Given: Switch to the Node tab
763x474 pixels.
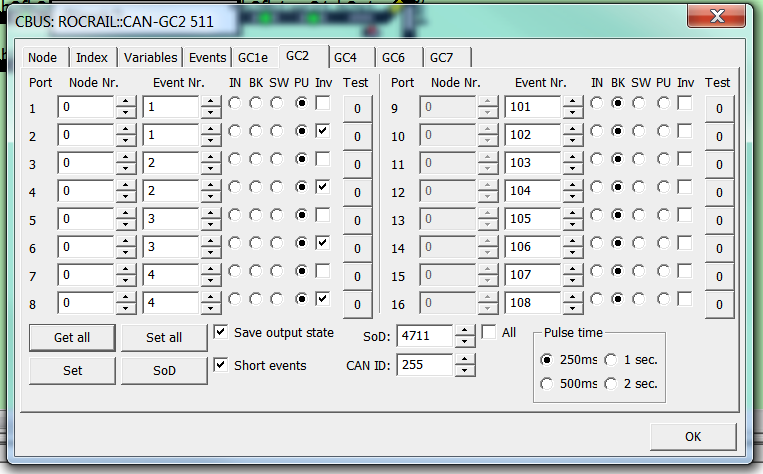Looking at the screenshot, I should point(42,58).
